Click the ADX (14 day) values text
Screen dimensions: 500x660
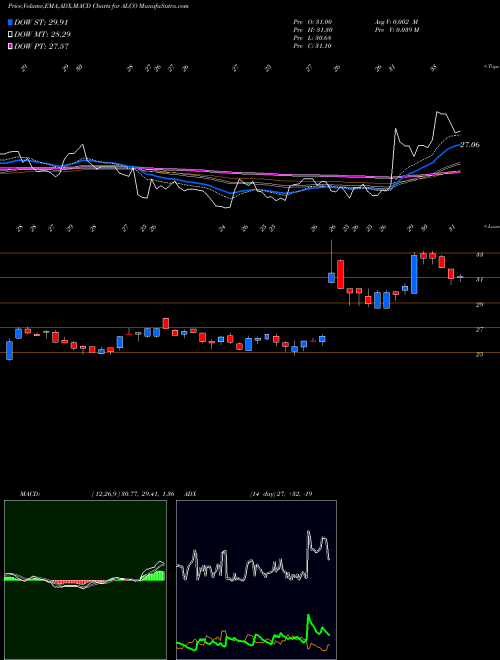[281, 494]
